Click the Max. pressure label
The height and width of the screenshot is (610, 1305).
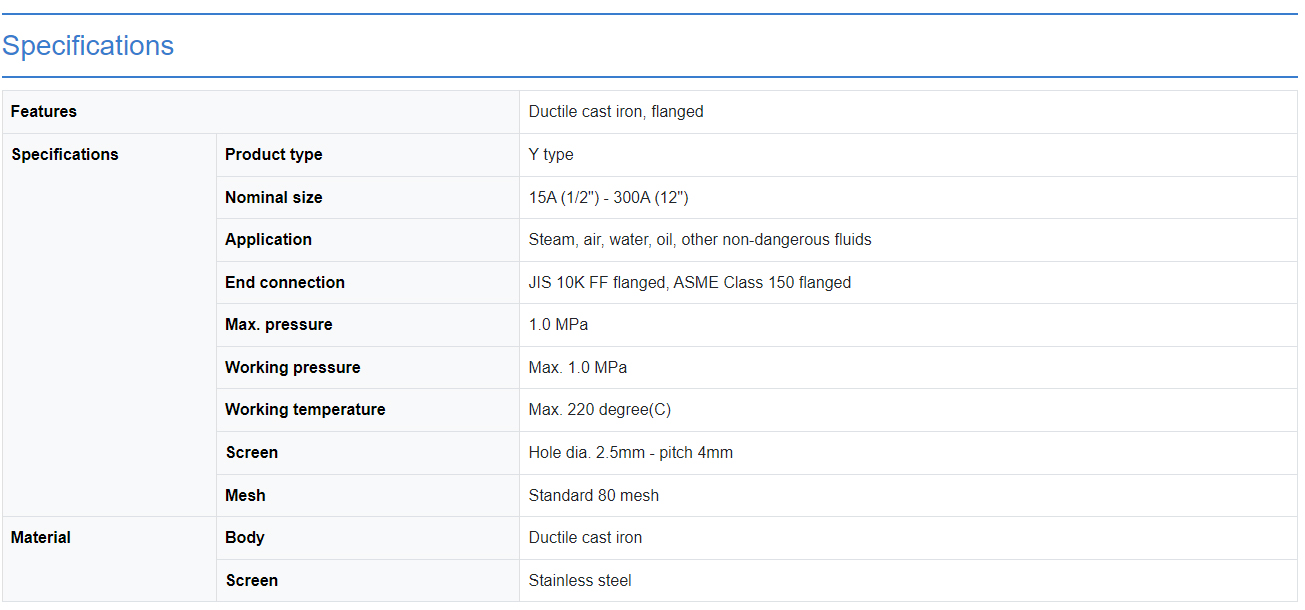pos(278,325)
